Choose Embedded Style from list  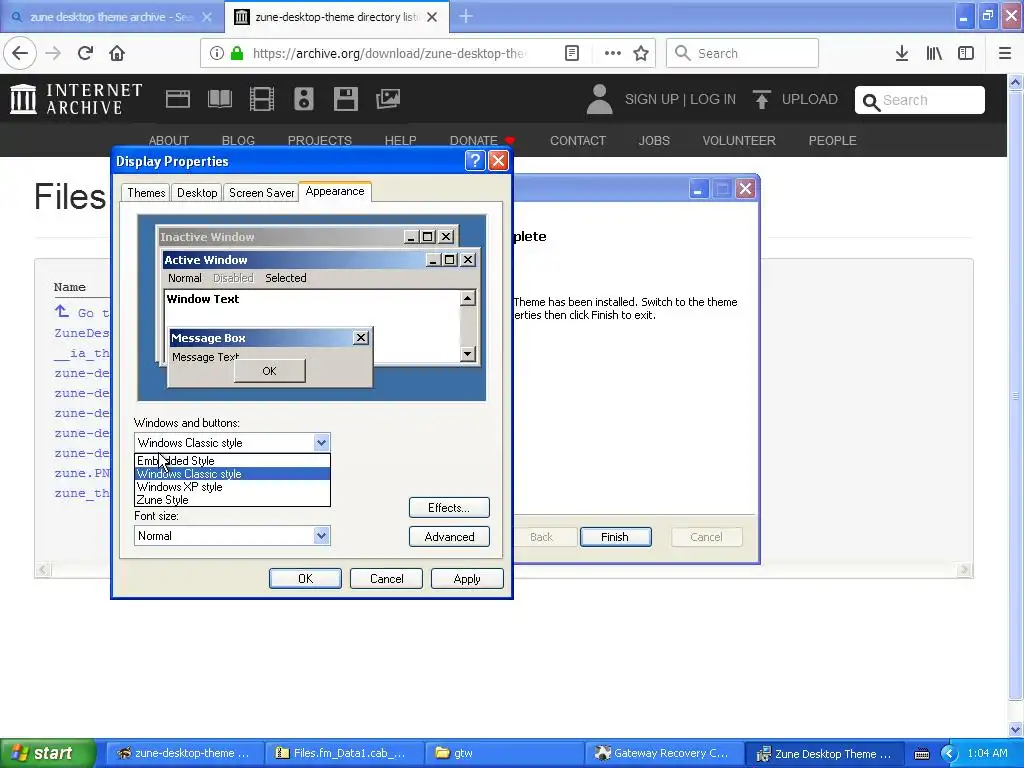coord(232,460)
